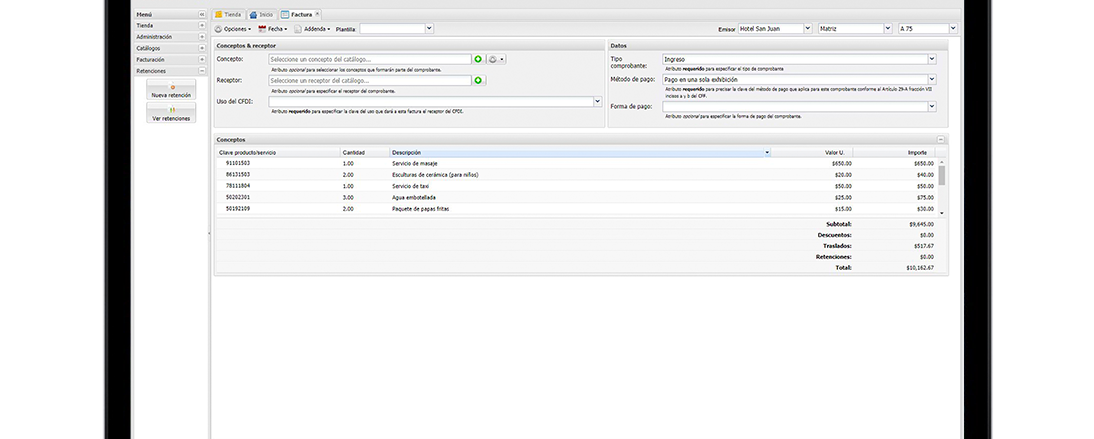This screenshot has height=439, width=1094.
Task: Open the Fecha calendar menu
Action: coord(271,29)
